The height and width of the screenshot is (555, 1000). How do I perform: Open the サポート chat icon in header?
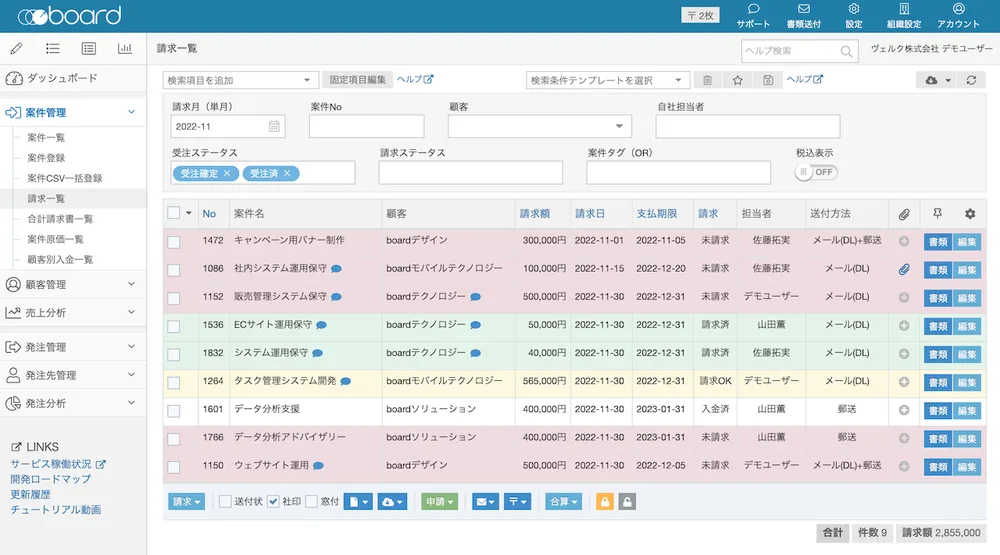point(753,10)
